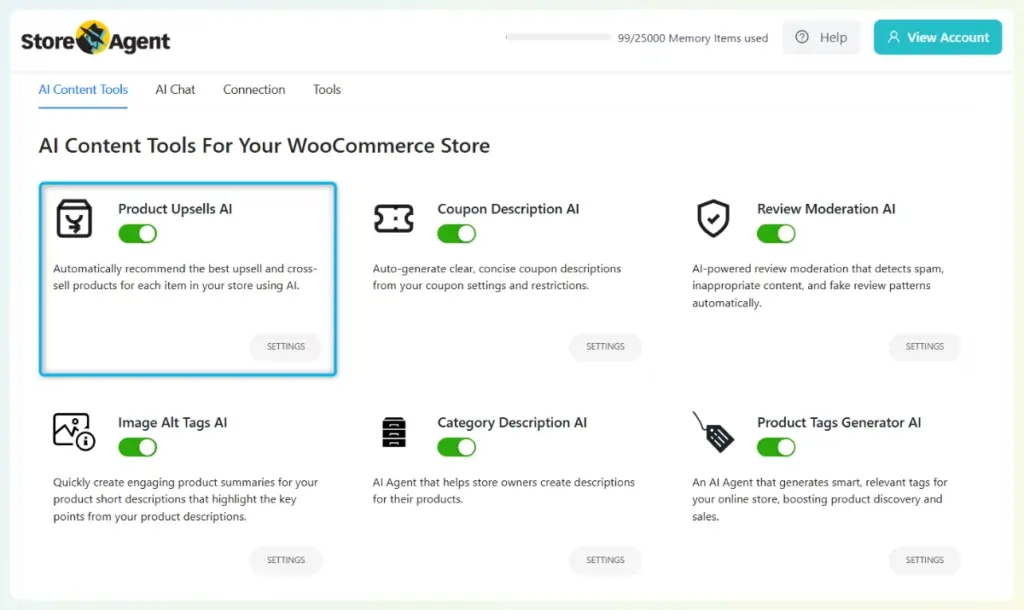Disable the Product Upsells AI toggle
This screenshot has height=610, width=1024.
click(x=137, y=234)
